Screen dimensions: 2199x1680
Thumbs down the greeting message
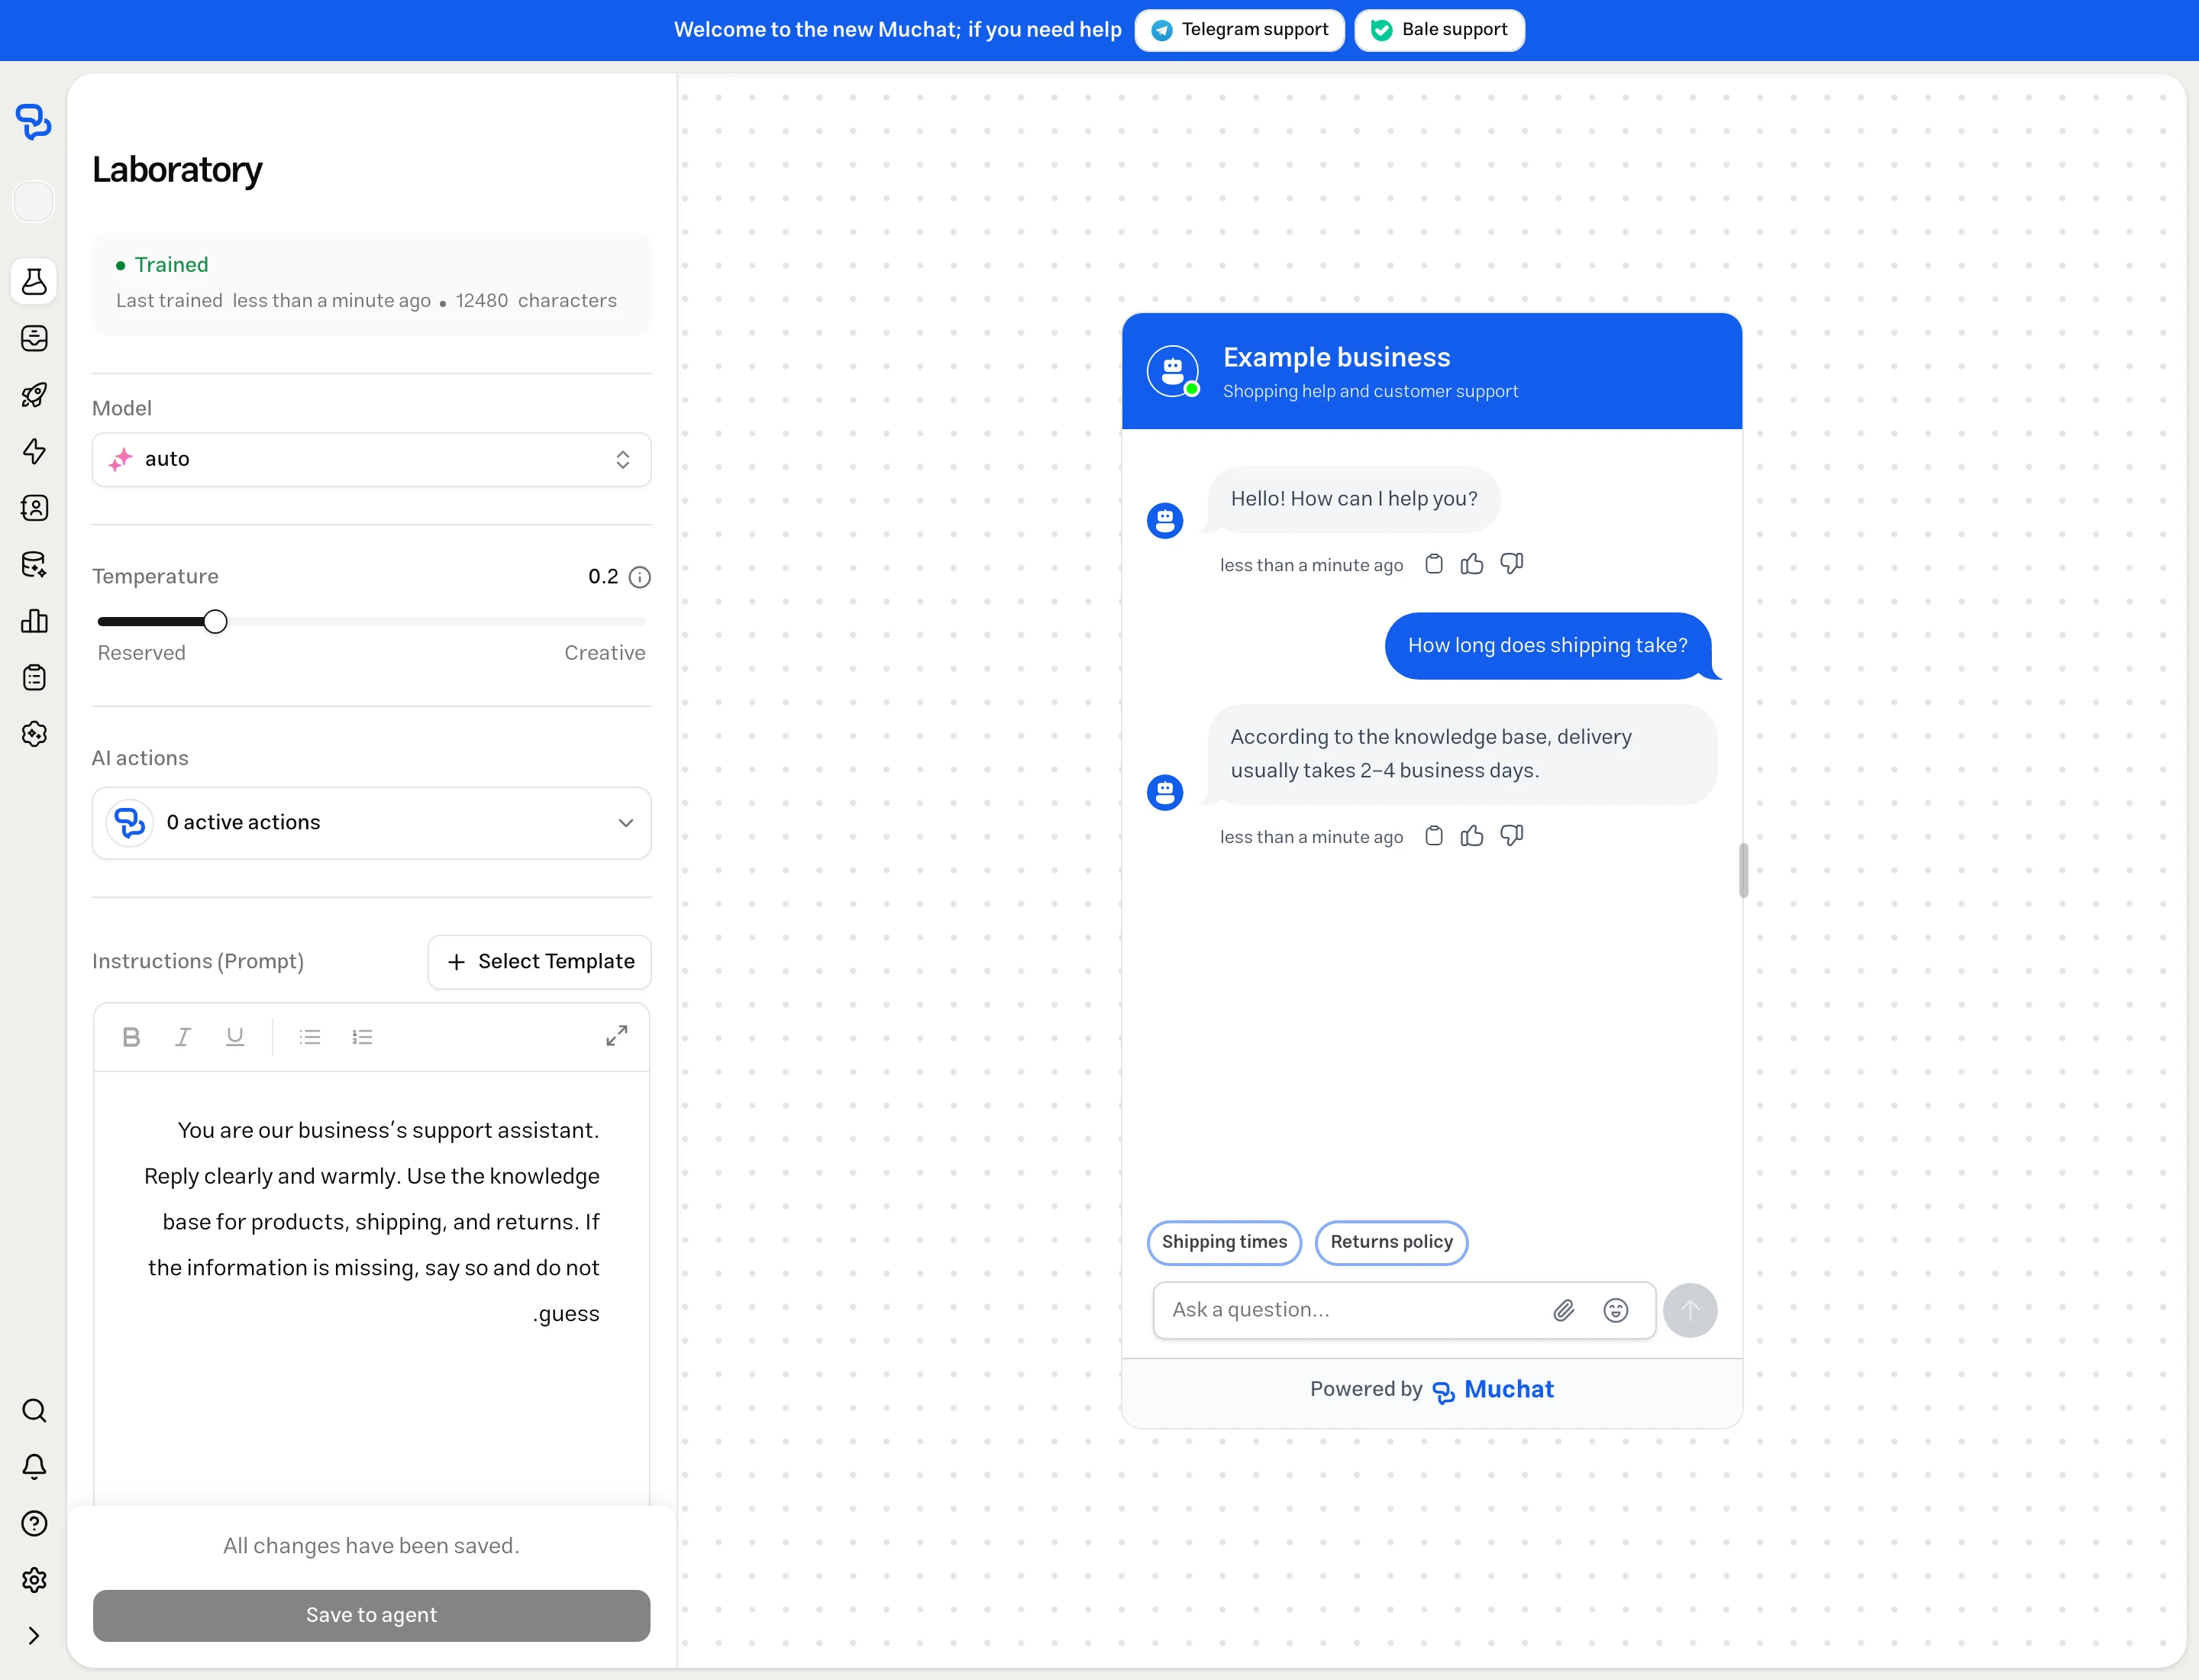tap(1512, 564)
